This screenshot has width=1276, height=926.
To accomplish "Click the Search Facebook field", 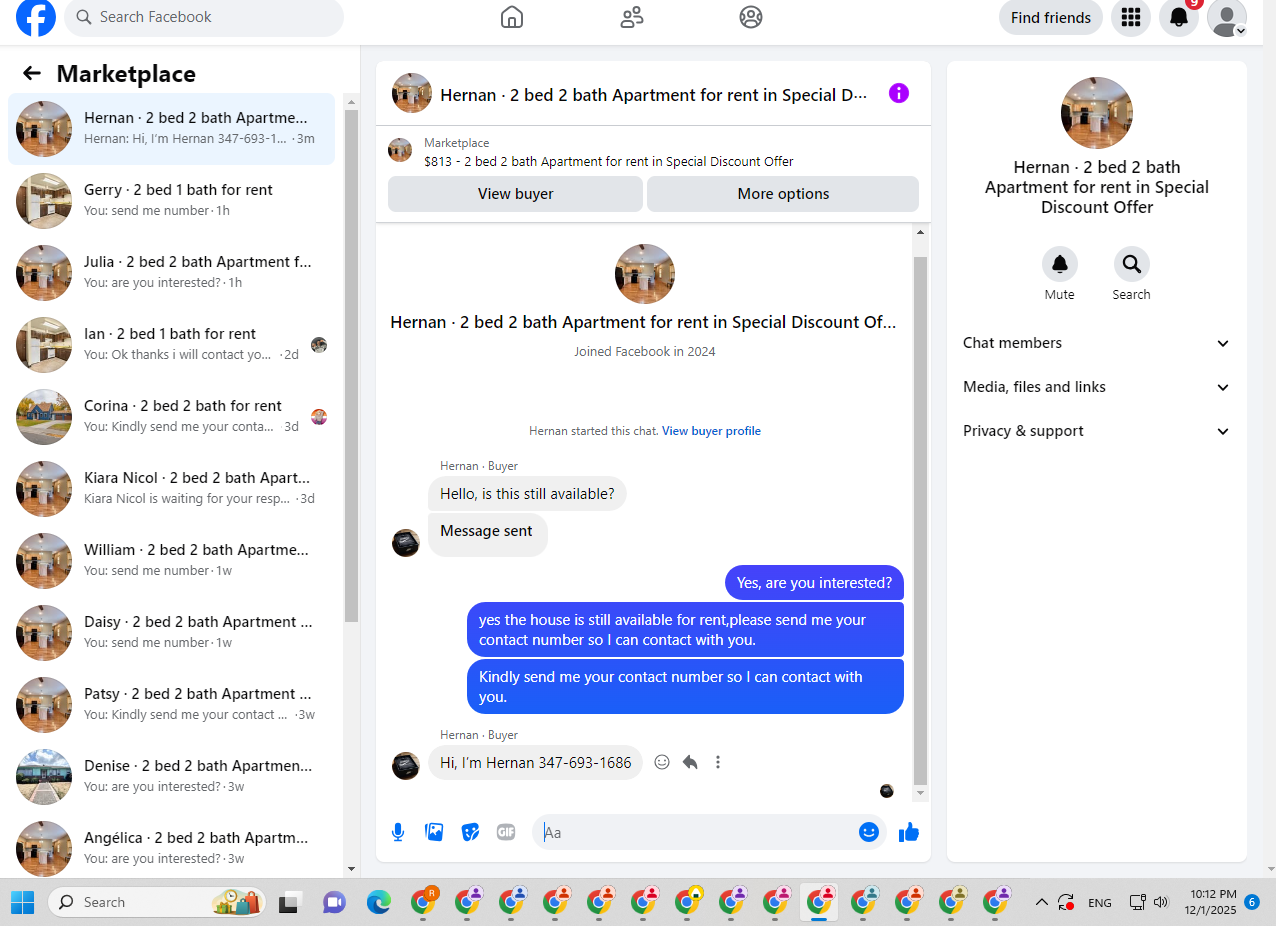I will point(204,17).
